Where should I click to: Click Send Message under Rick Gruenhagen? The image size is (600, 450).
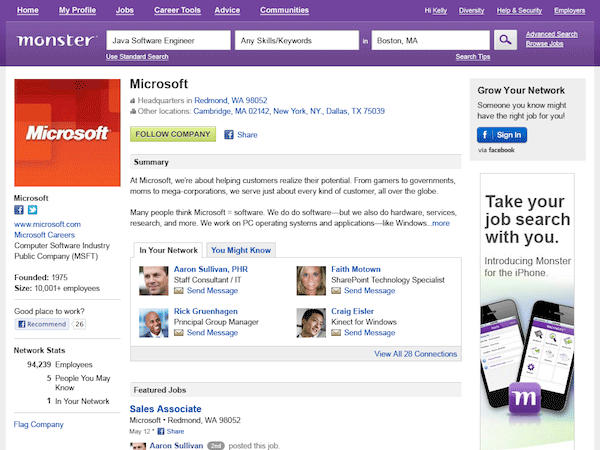coord(212,333)
